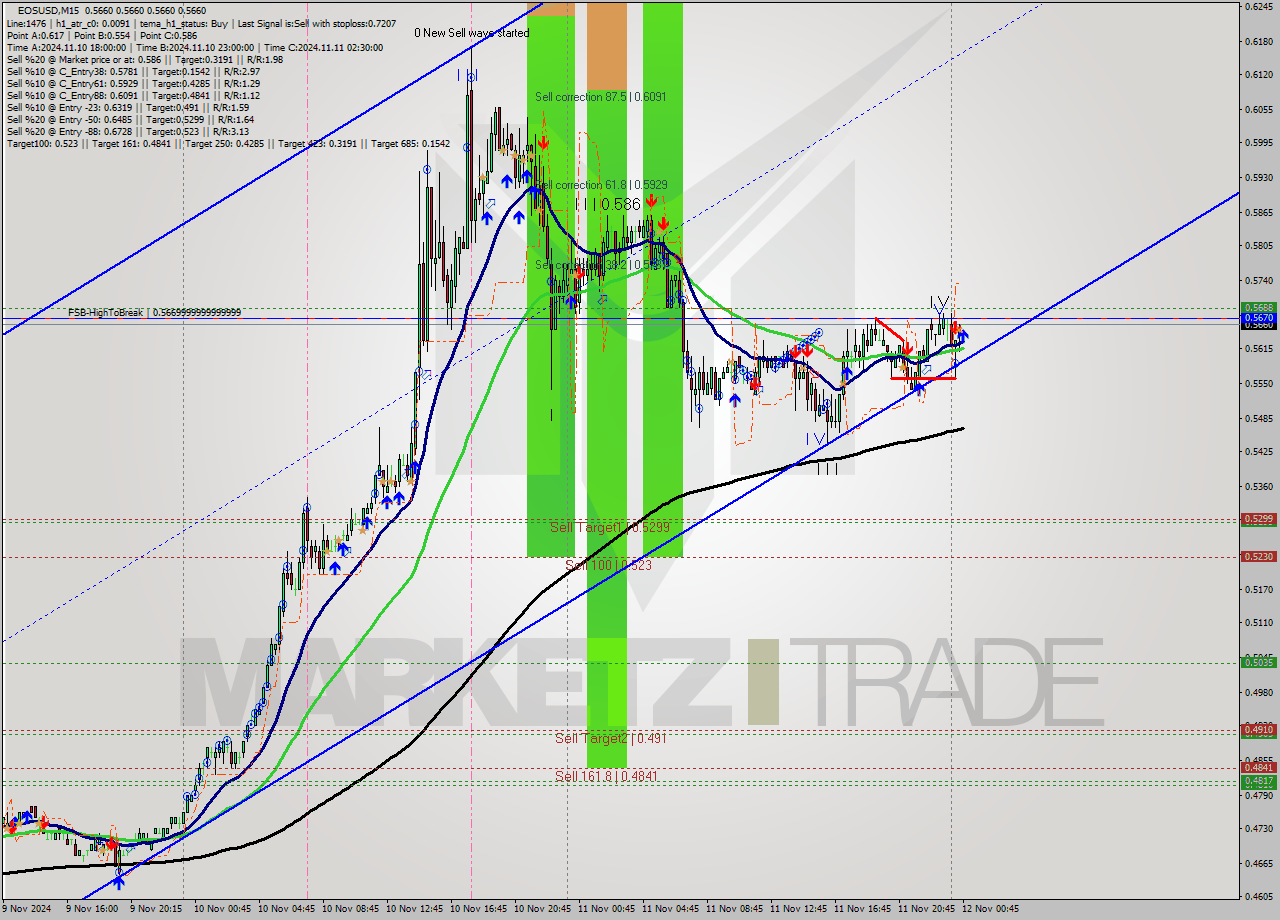Screen dimensions: 1280x920
Task: Click the 'Sell Target2 | 0.491' label
Action: (x=611, y=738)
